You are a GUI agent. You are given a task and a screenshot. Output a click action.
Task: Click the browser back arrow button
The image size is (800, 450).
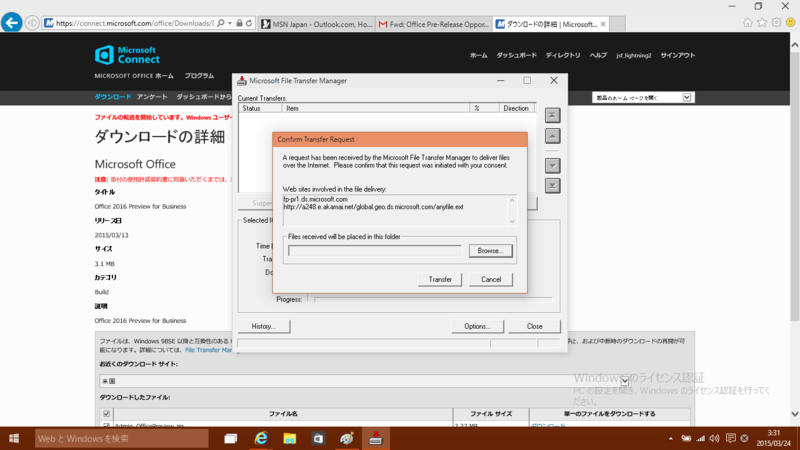tap(12, 23)
